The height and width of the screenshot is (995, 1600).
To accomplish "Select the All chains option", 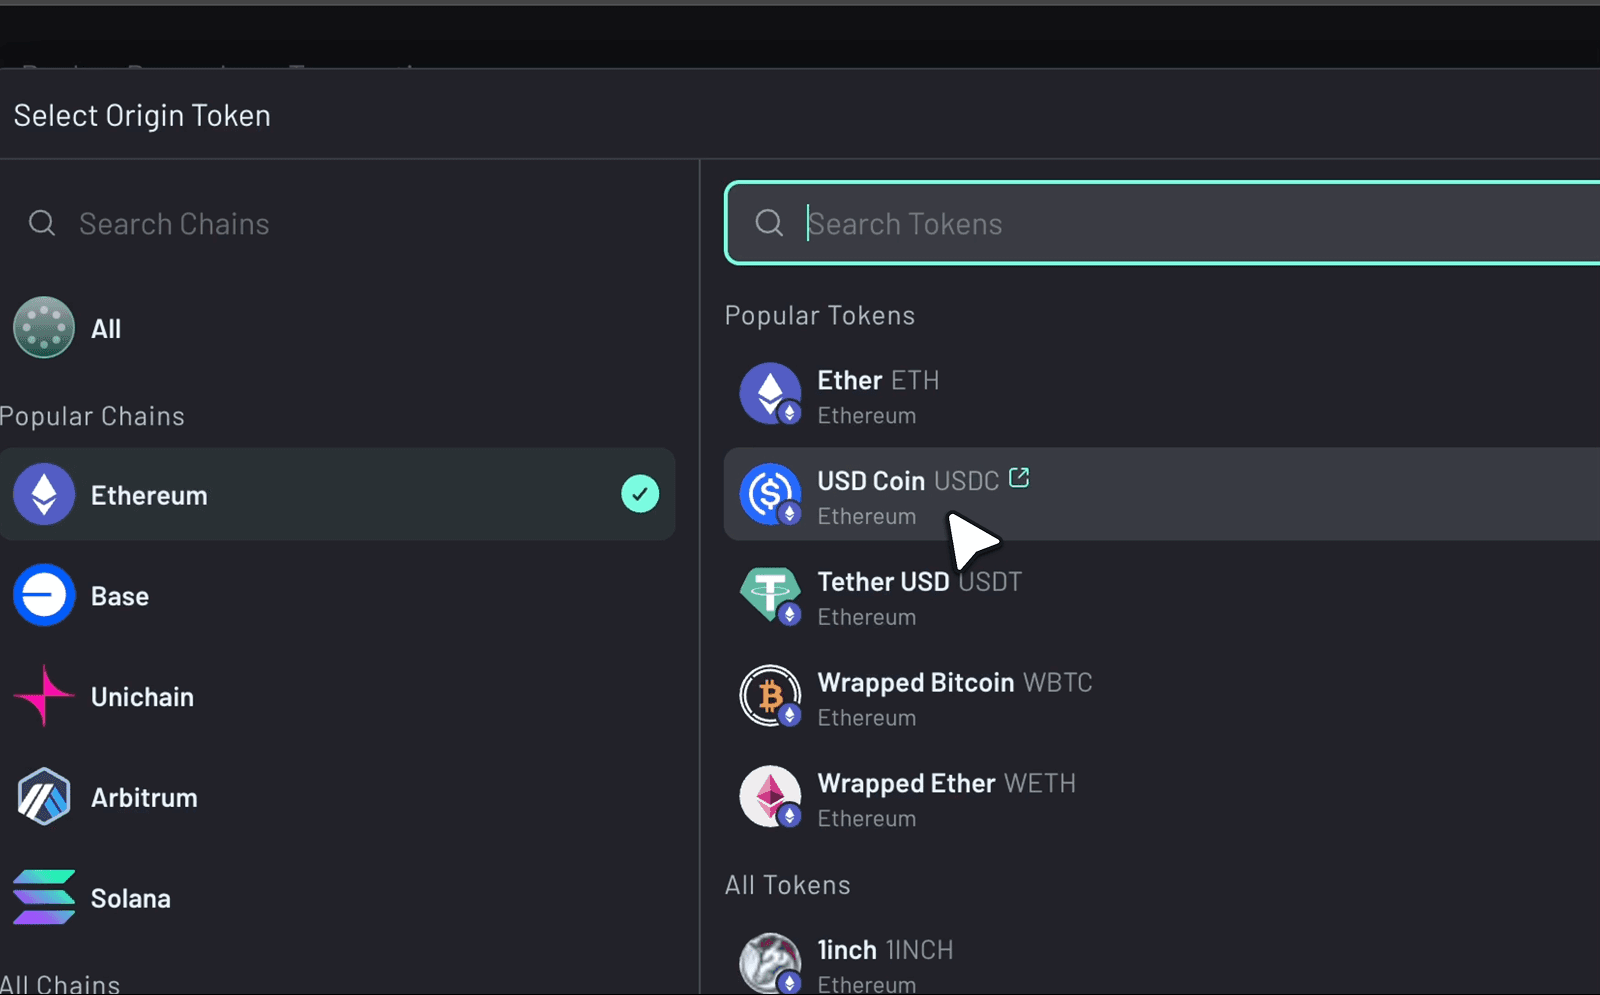I will pyautogui.click(x=106, y=328).
